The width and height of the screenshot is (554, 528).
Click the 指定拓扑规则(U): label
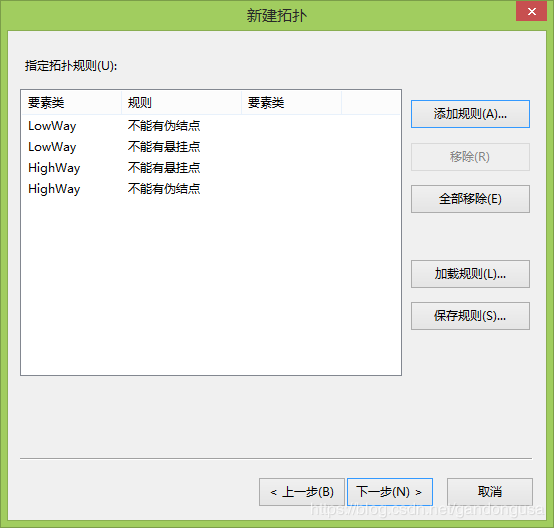tap(71, 66)
